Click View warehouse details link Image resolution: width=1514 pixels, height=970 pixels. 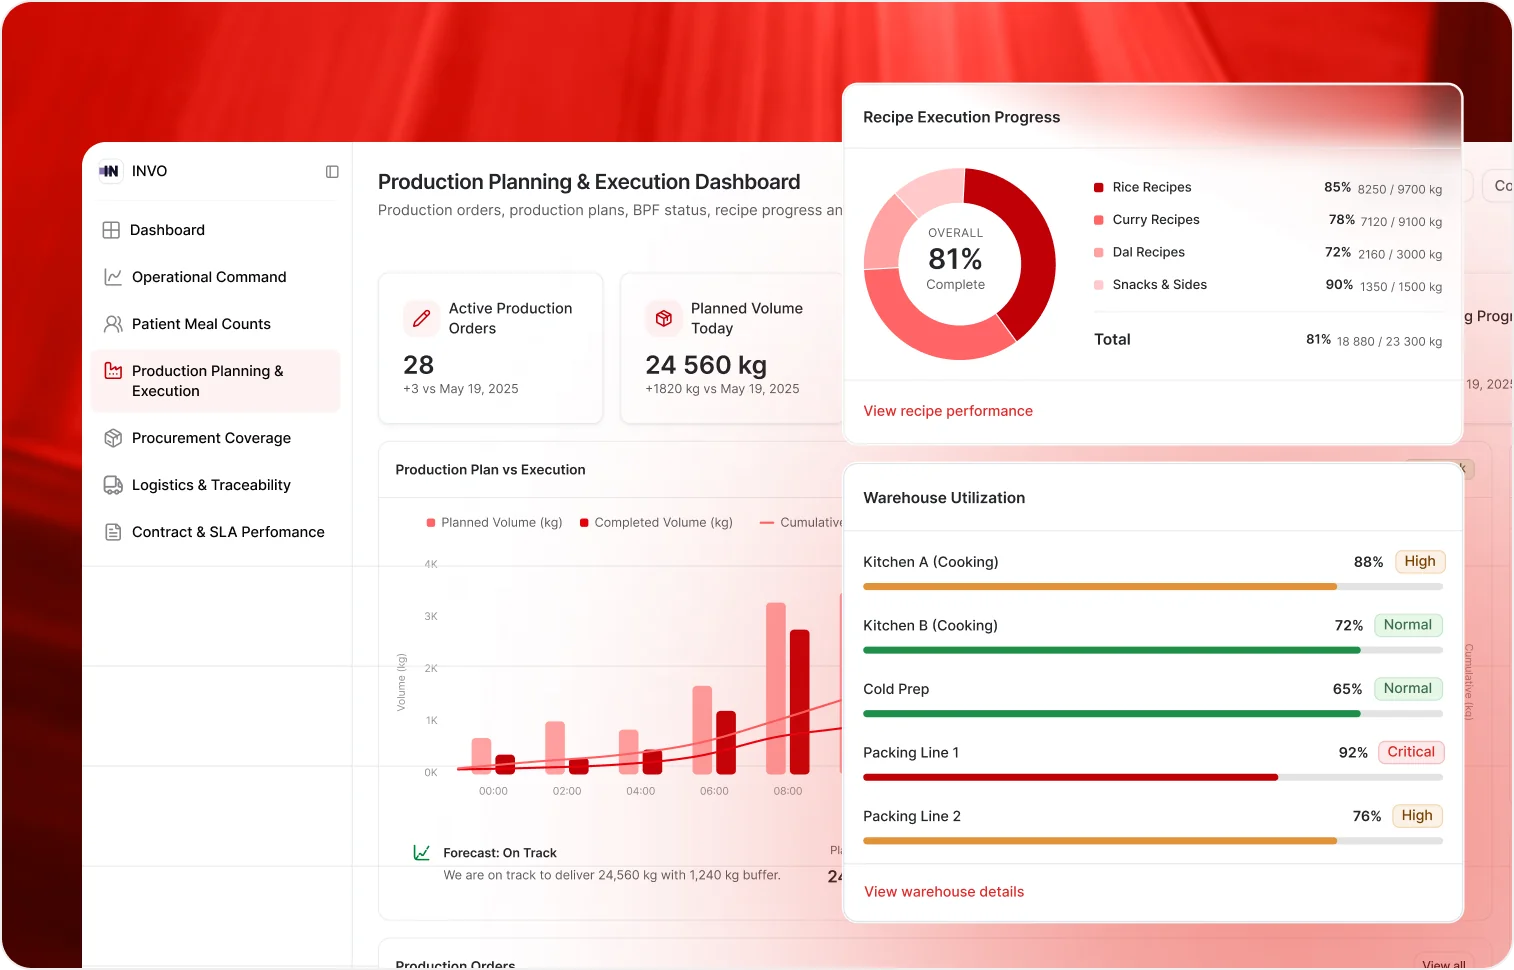pyautogui.click(x=944, y=892)
